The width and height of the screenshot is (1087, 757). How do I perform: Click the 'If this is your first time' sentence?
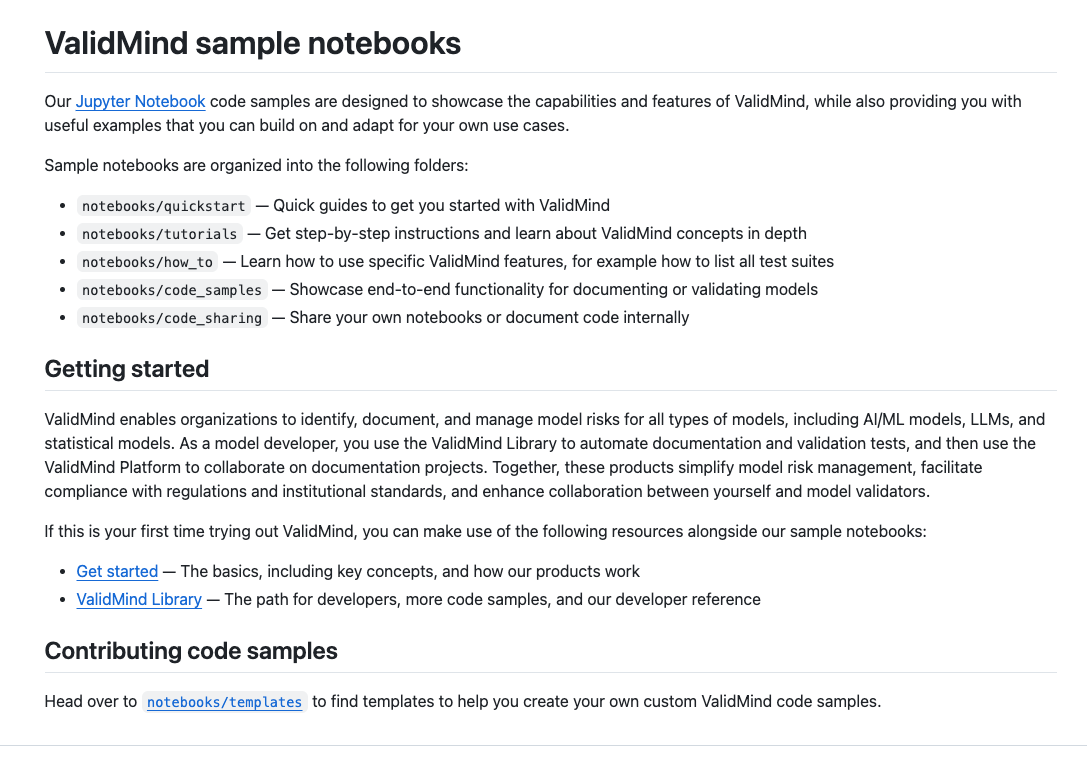(485, 531)
